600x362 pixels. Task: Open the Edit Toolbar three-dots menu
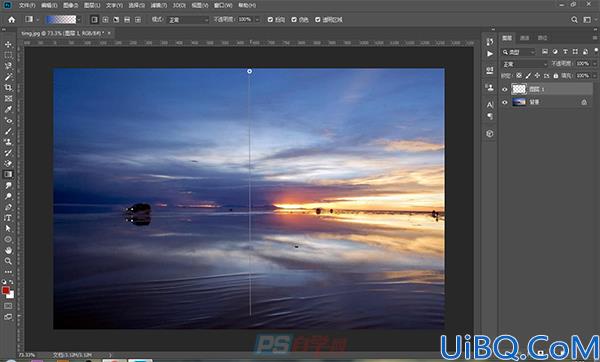(8, 272)
